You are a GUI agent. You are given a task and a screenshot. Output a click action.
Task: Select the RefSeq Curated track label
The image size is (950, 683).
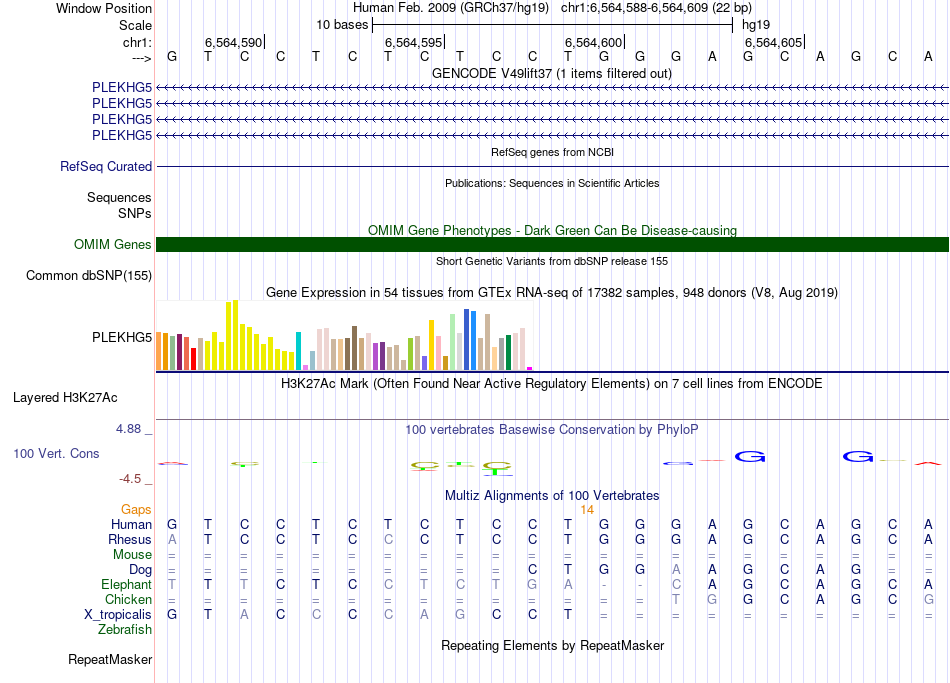106,167
